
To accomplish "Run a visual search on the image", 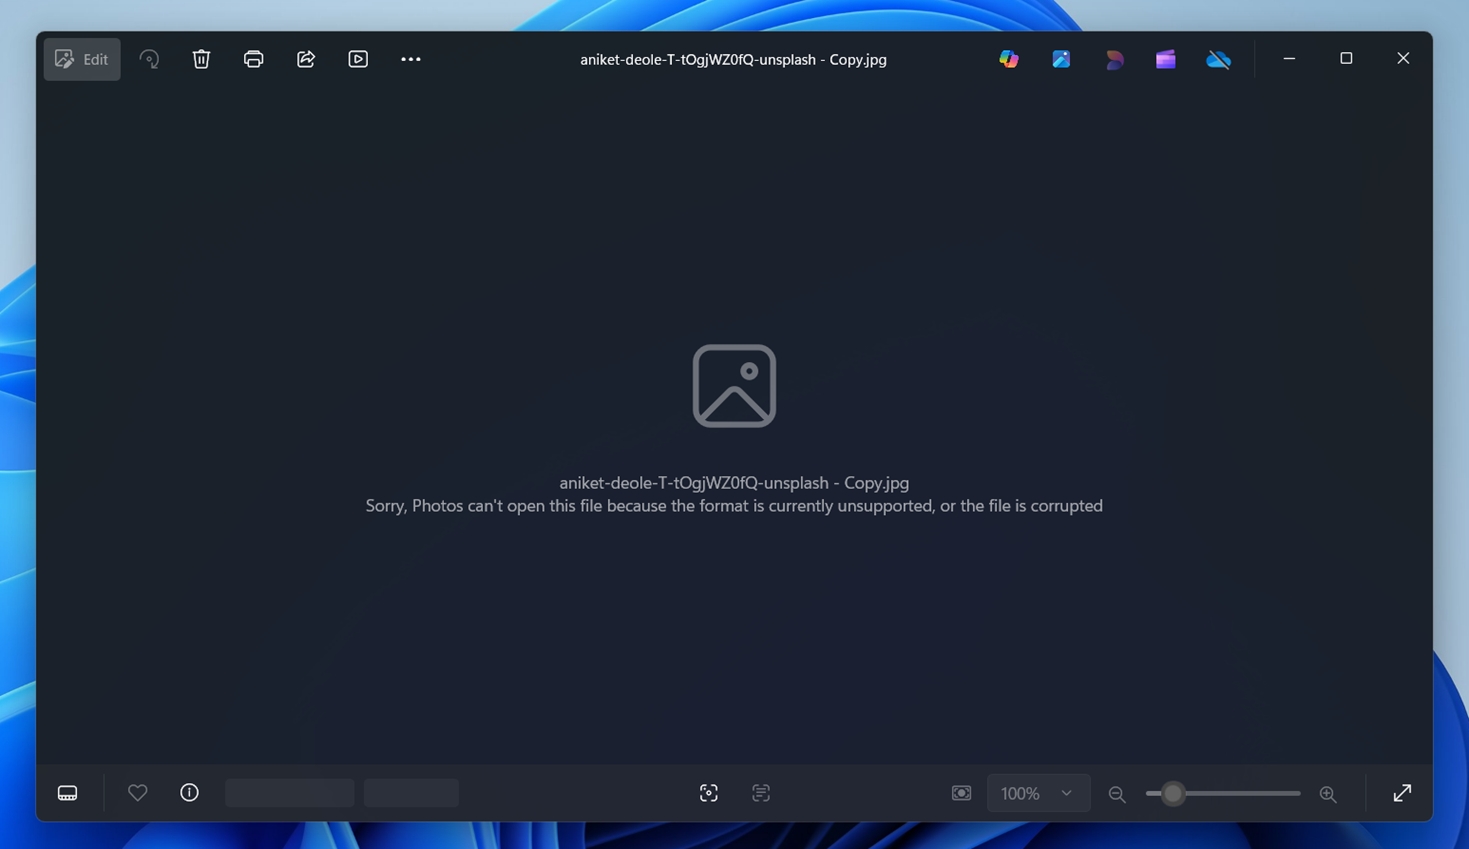I will coord(708,792).
